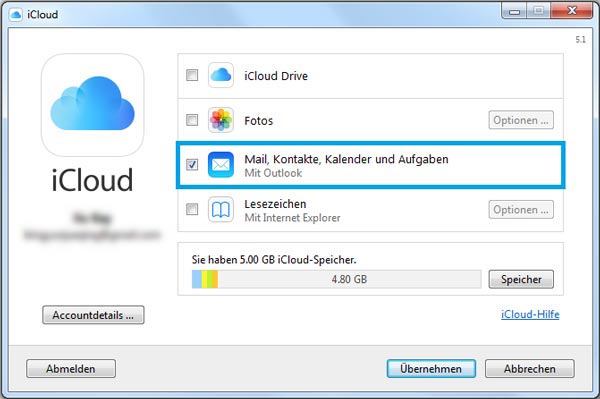Close the iCloud window
The height and width of the screenshot is (399, 600).
coord(572,11)
